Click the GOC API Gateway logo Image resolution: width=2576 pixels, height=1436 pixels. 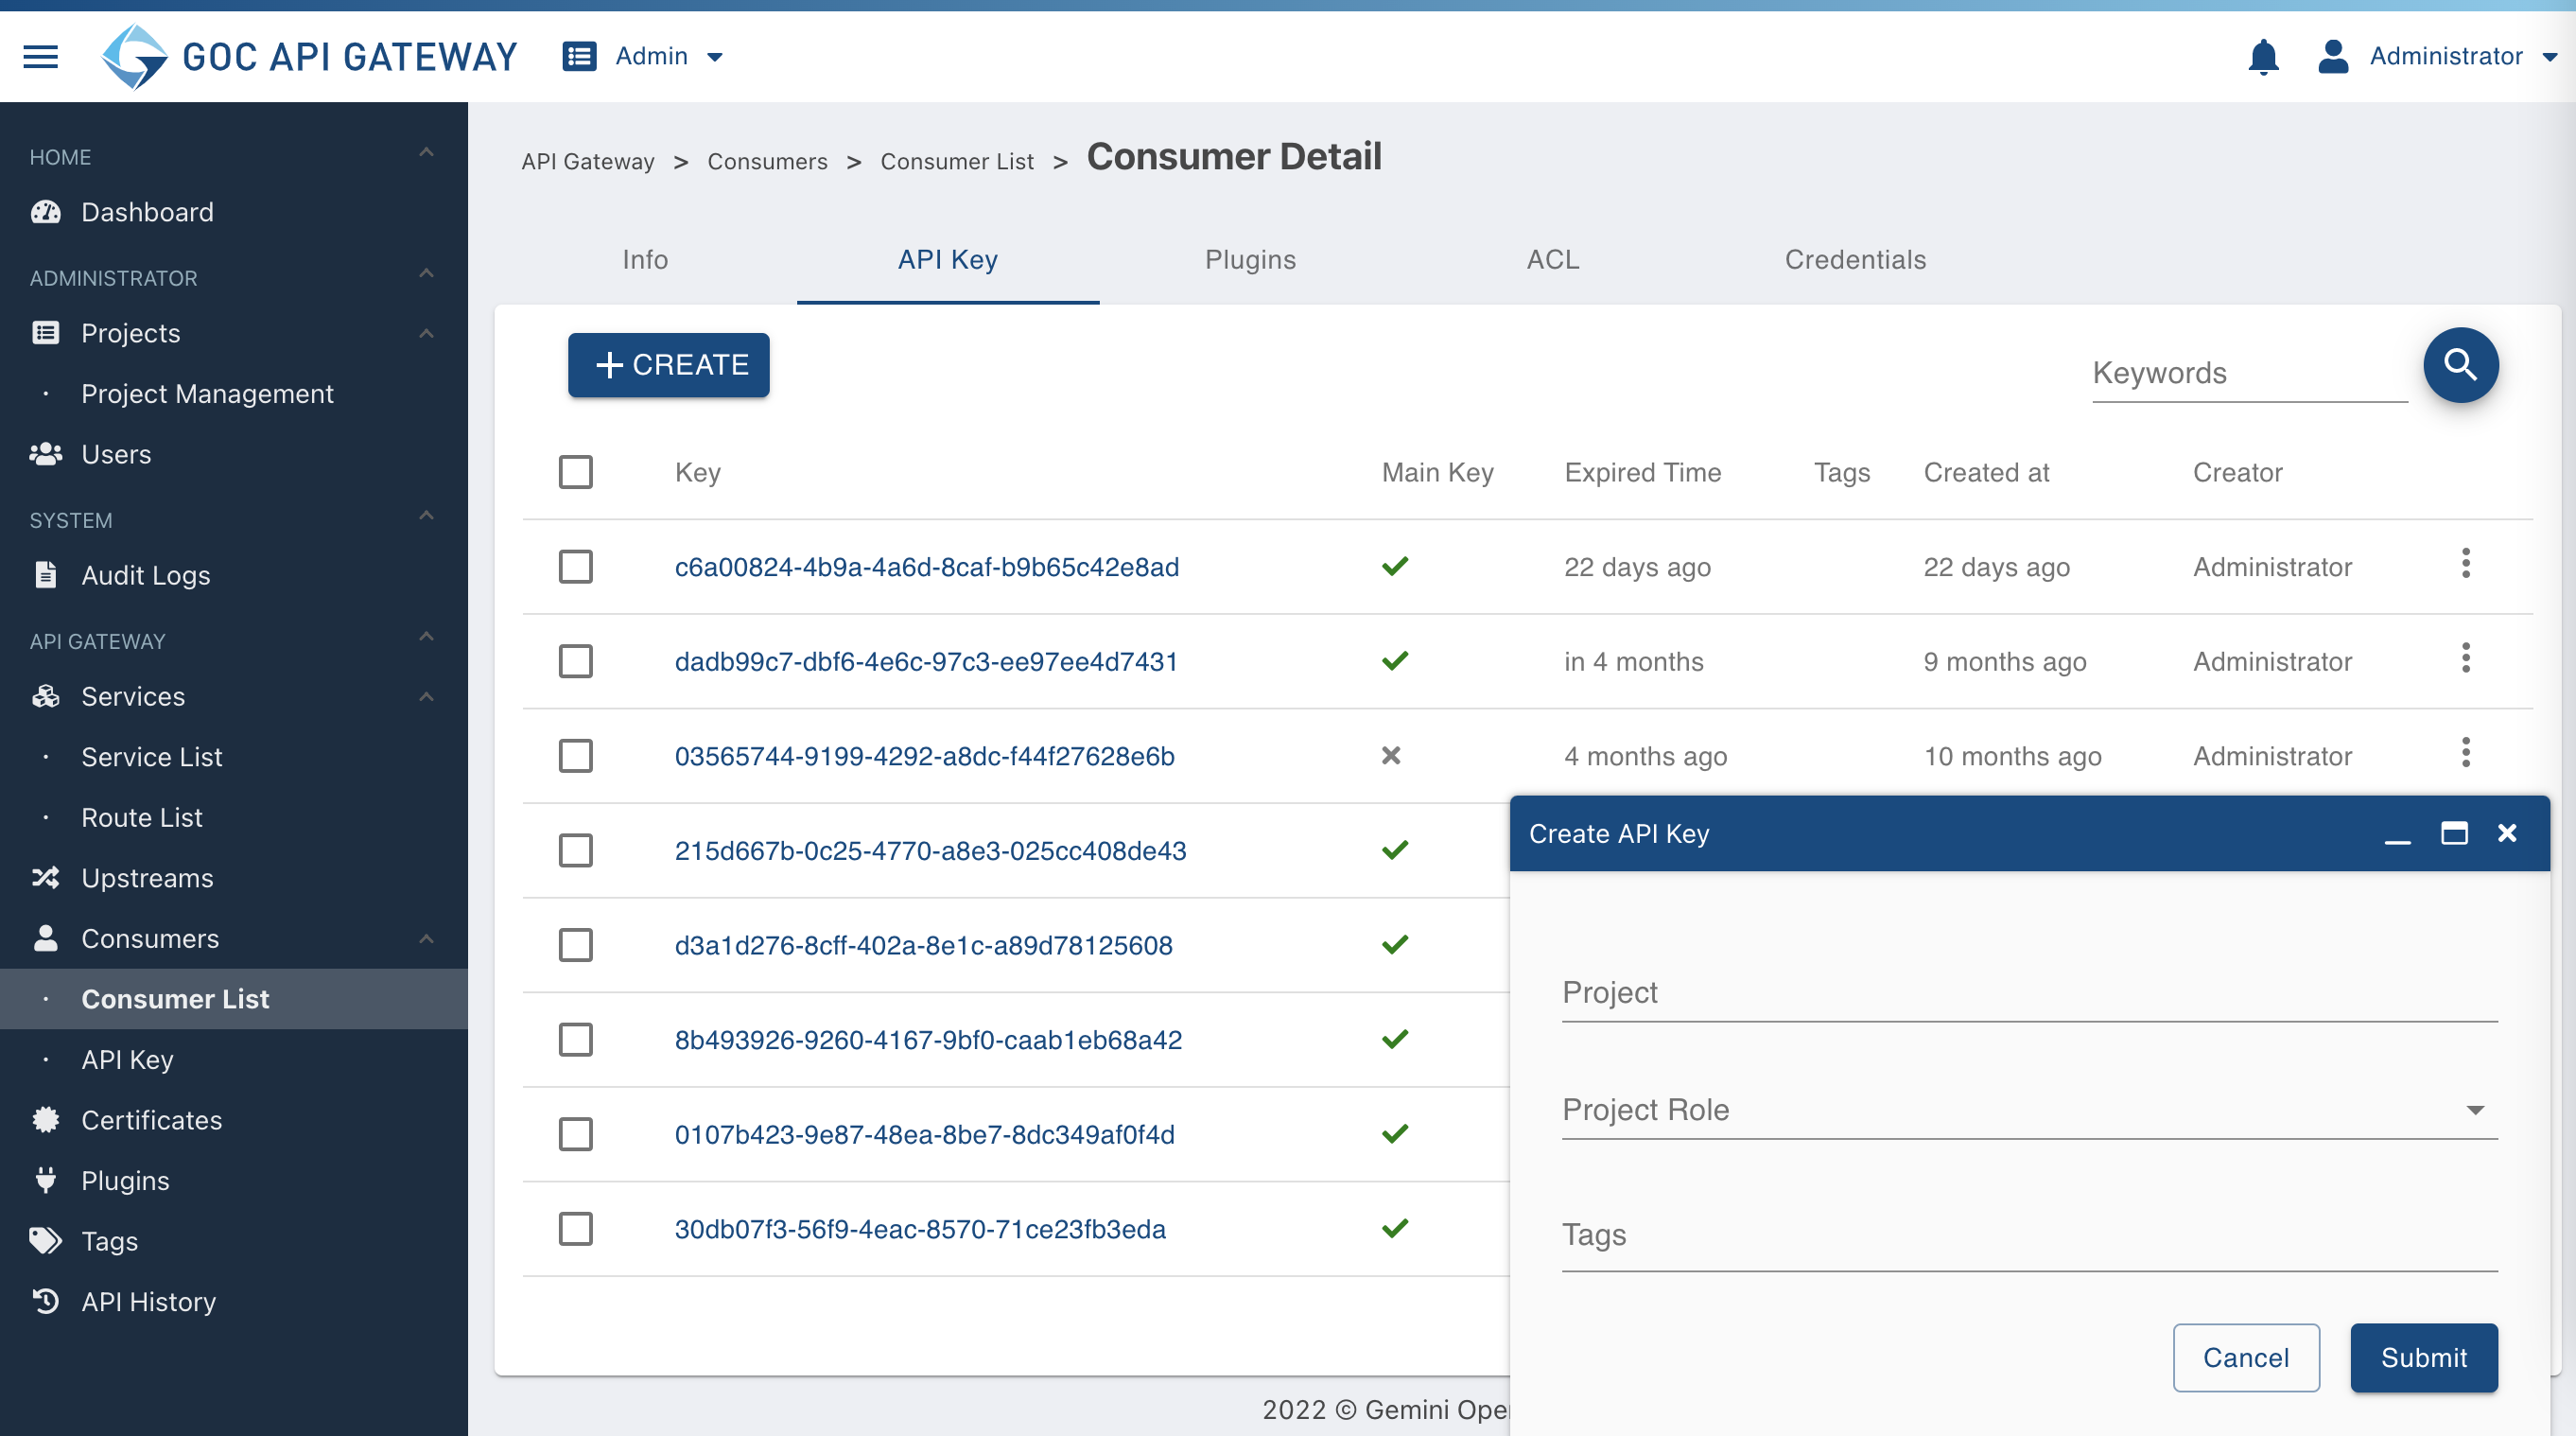pyautogui.click(x=309, y=56)
